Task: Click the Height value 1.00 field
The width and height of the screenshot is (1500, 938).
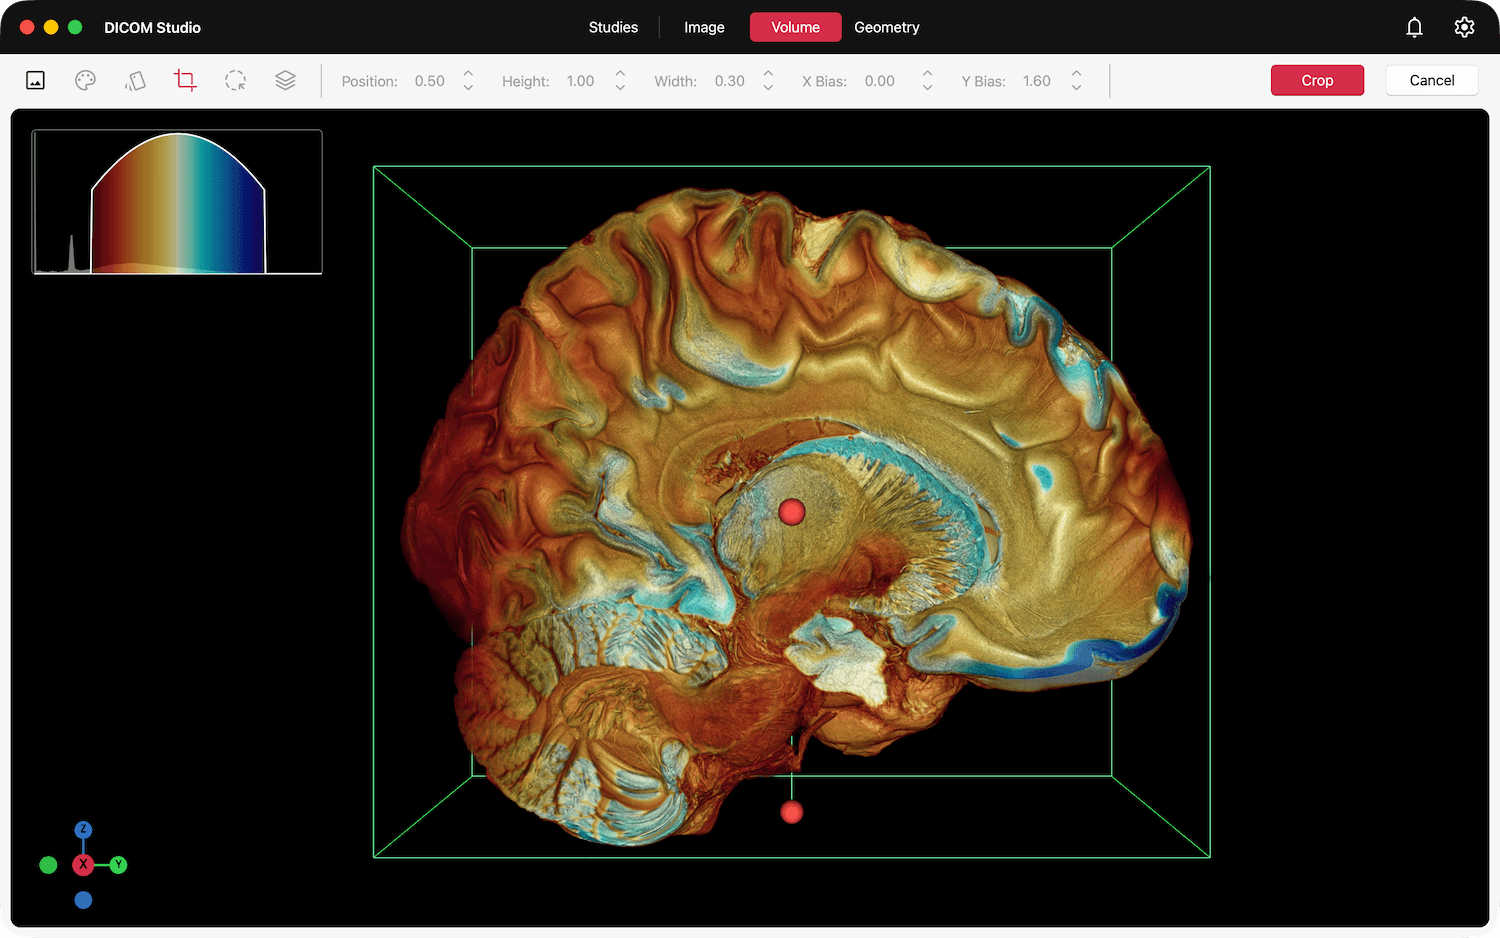Action: point(580,81)
